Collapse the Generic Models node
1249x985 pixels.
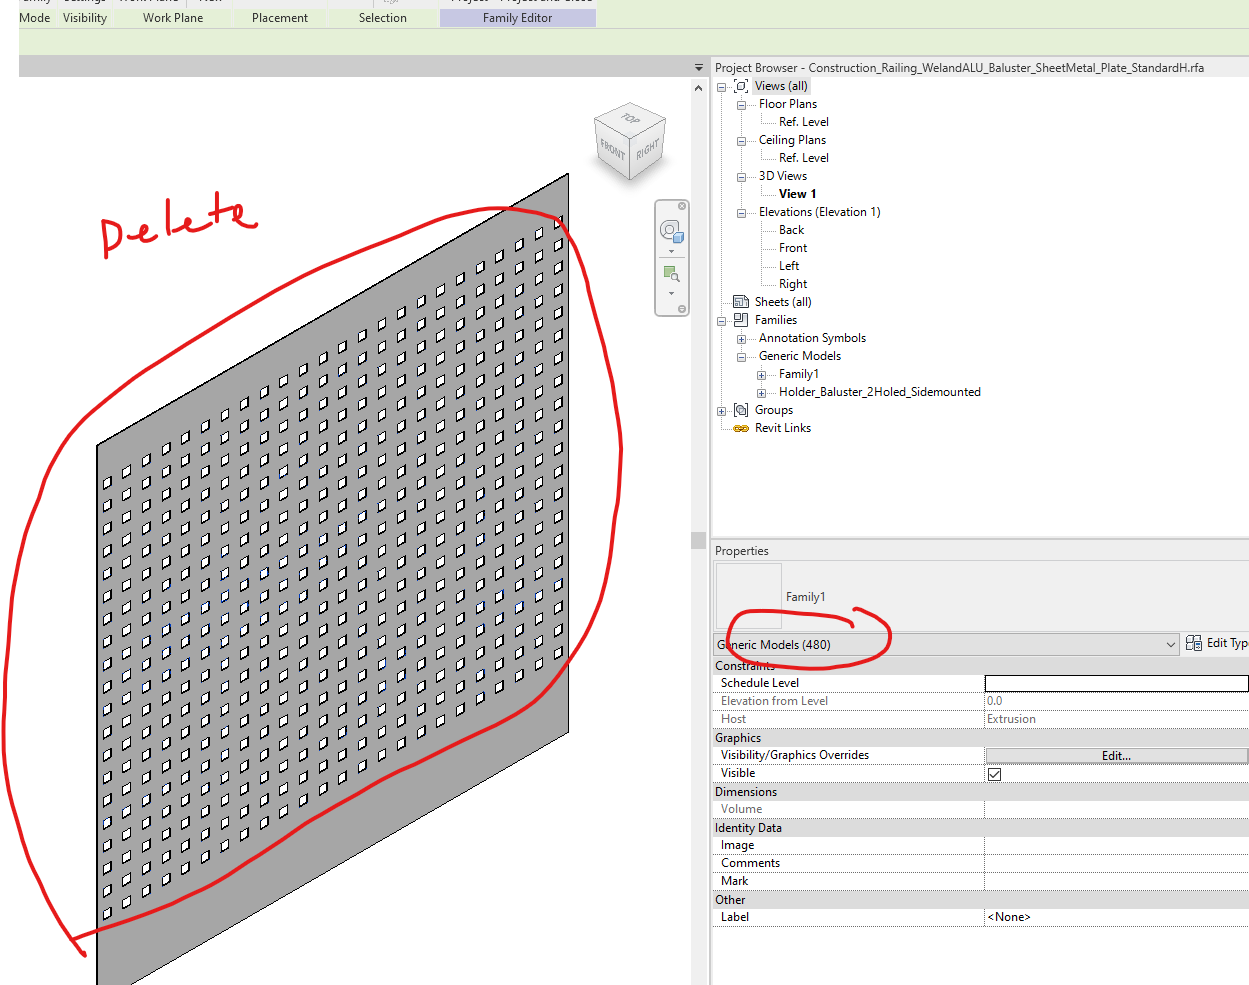(742, 357)
